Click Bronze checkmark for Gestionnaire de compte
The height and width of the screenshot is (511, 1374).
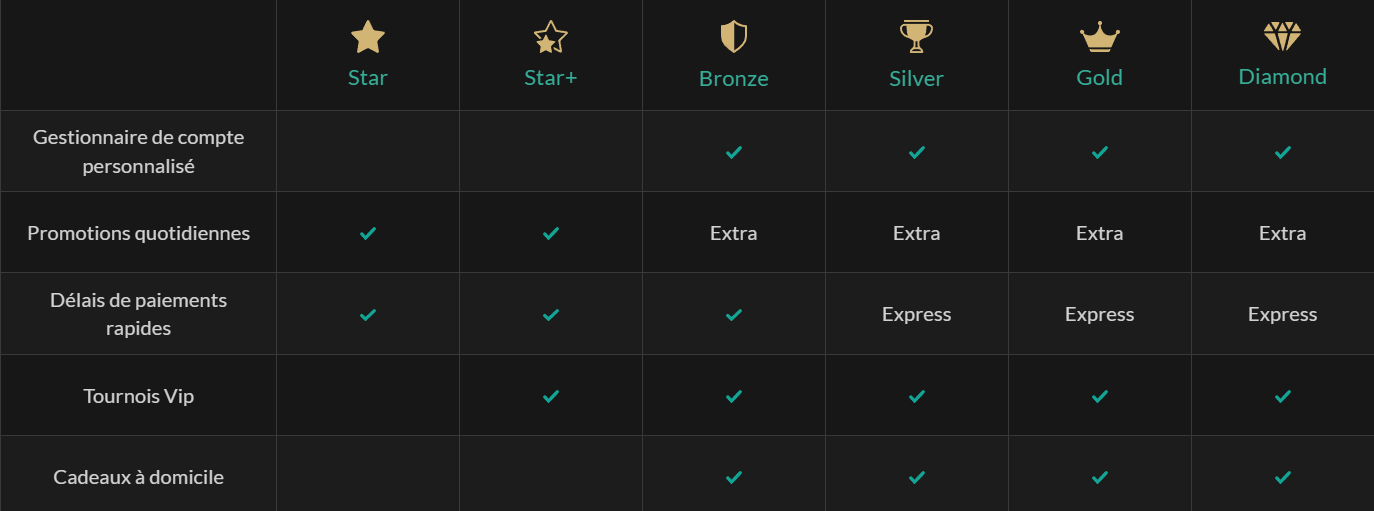coord(734,152)
